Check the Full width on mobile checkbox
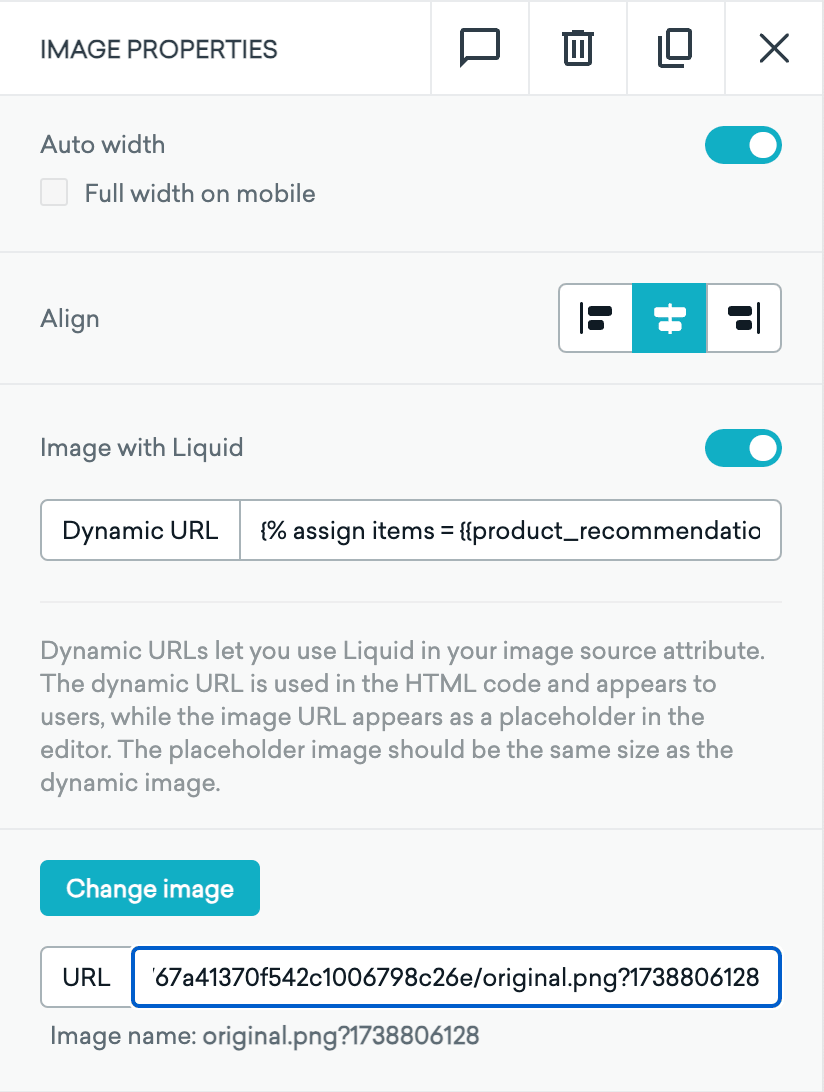The width and height of the screenshot is (824, 1092). [x=54, y=193]
